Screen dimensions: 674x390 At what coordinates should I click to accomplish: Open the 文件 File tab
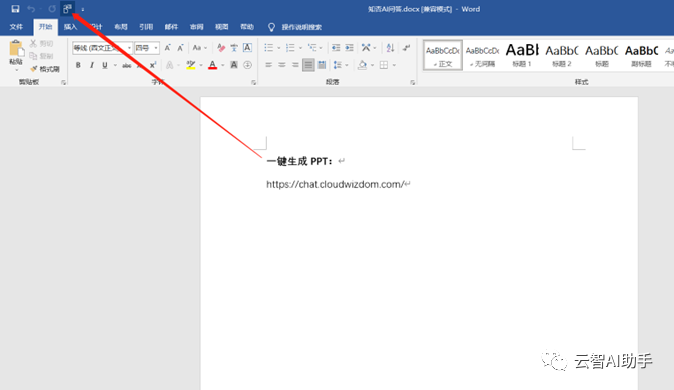[16, 27]
